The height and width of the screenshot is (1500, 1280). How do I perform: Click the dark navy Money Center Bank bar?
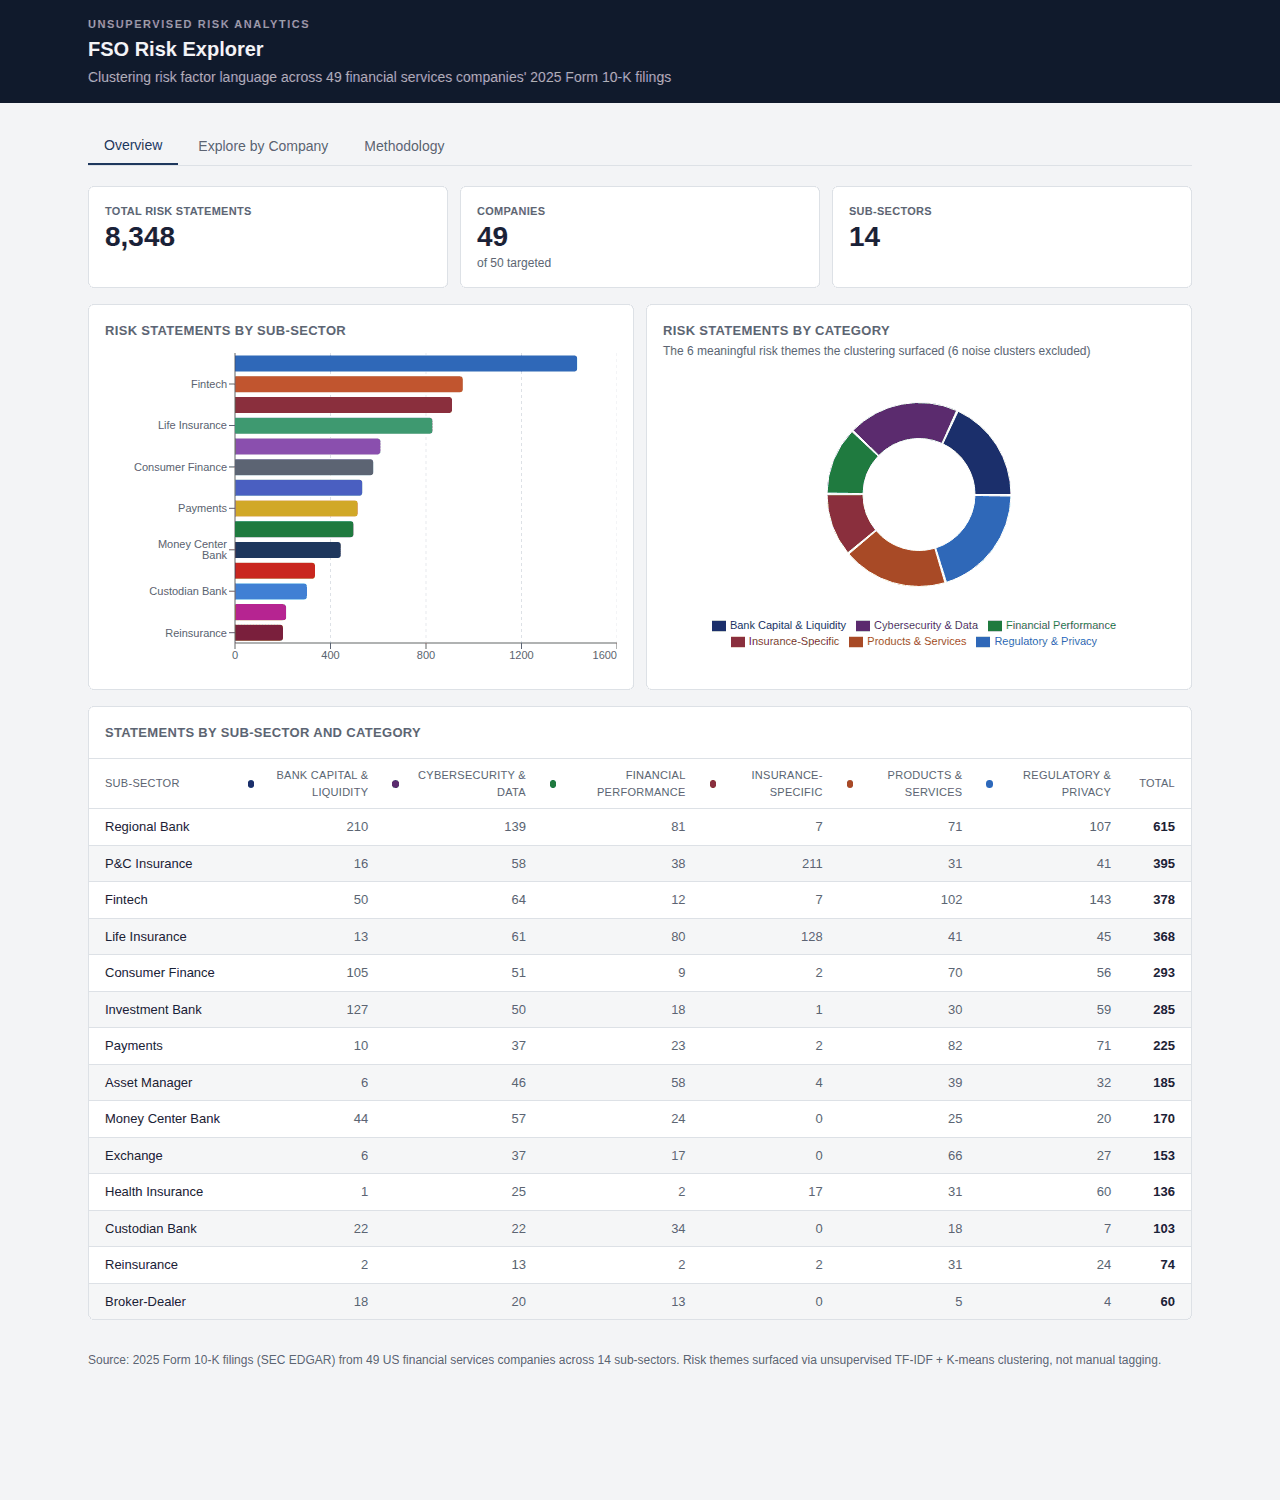288,550
